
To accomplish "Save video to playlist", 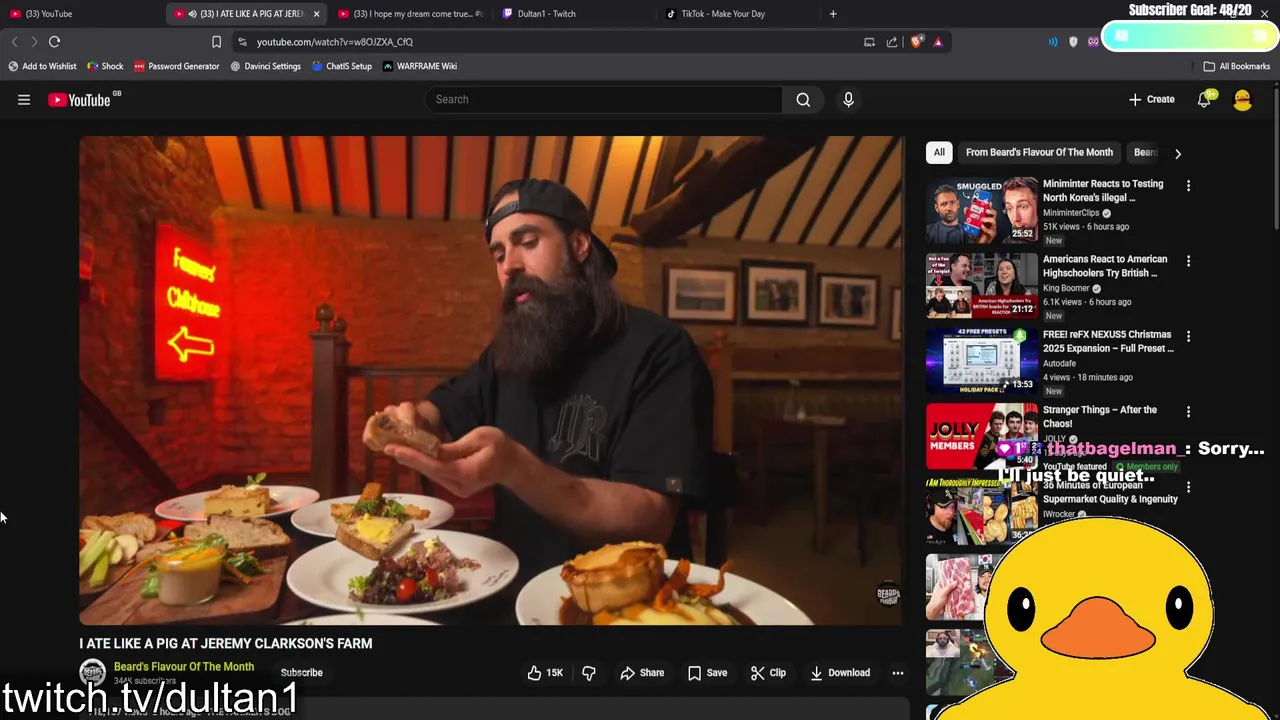I will [x=707, y=673].
